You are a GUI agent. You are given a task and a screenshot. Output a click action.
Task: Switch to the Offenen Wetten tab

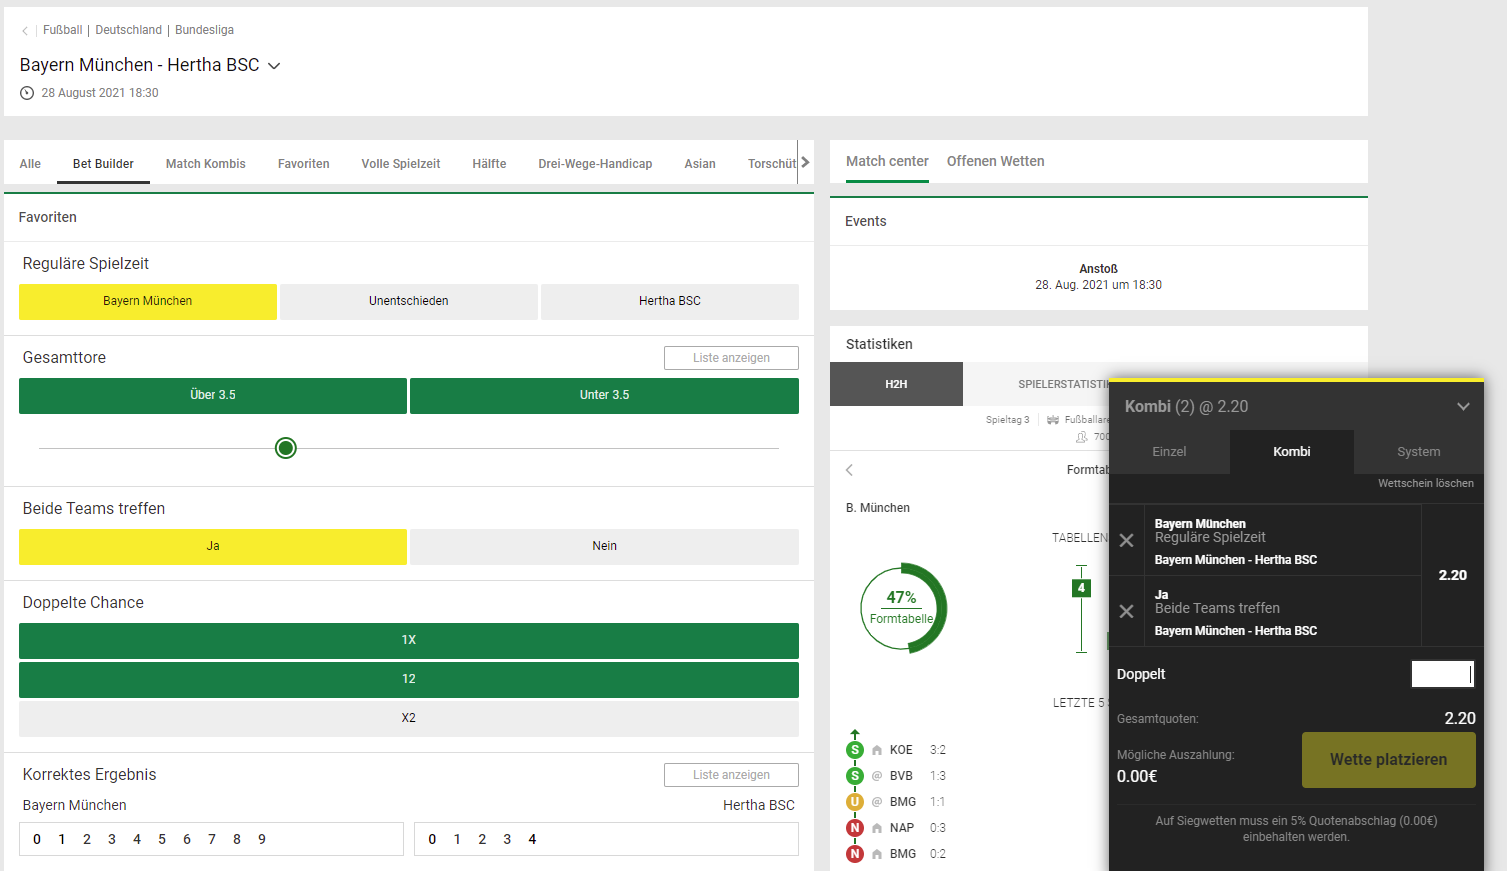pyautogui.click(x=995, y=161)
